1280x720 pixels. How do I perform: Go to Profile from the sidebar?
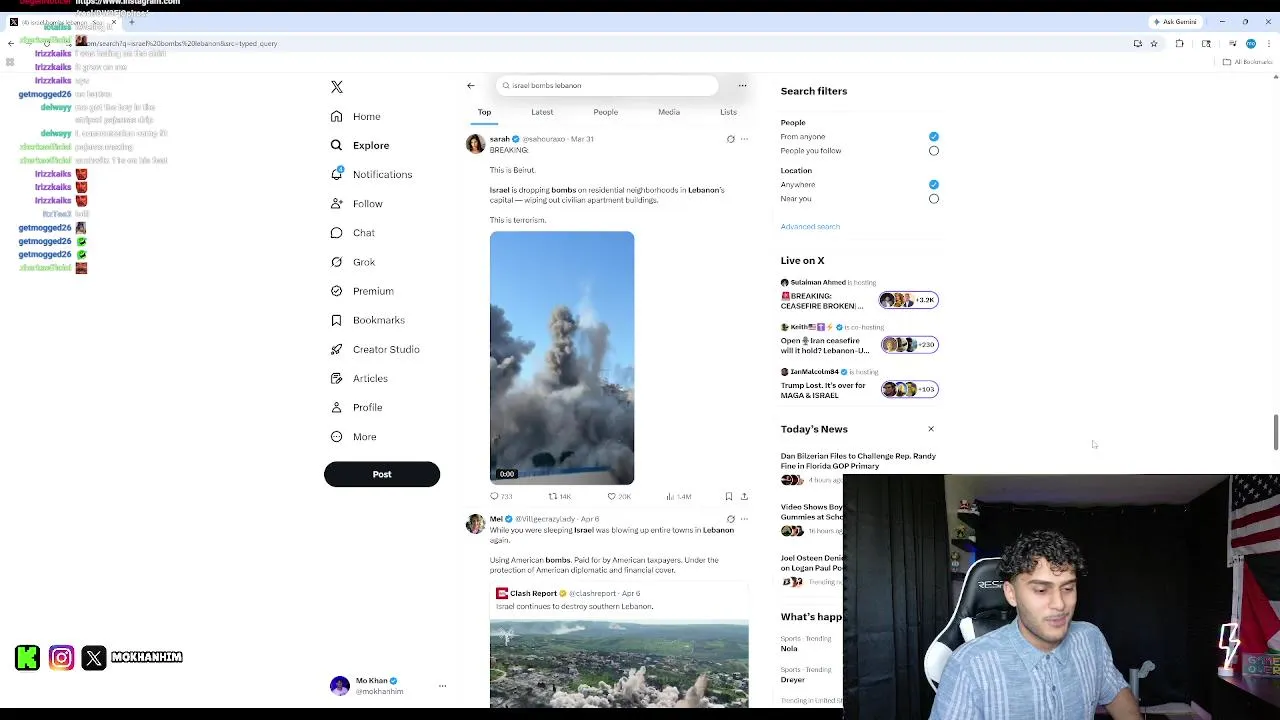357,407
